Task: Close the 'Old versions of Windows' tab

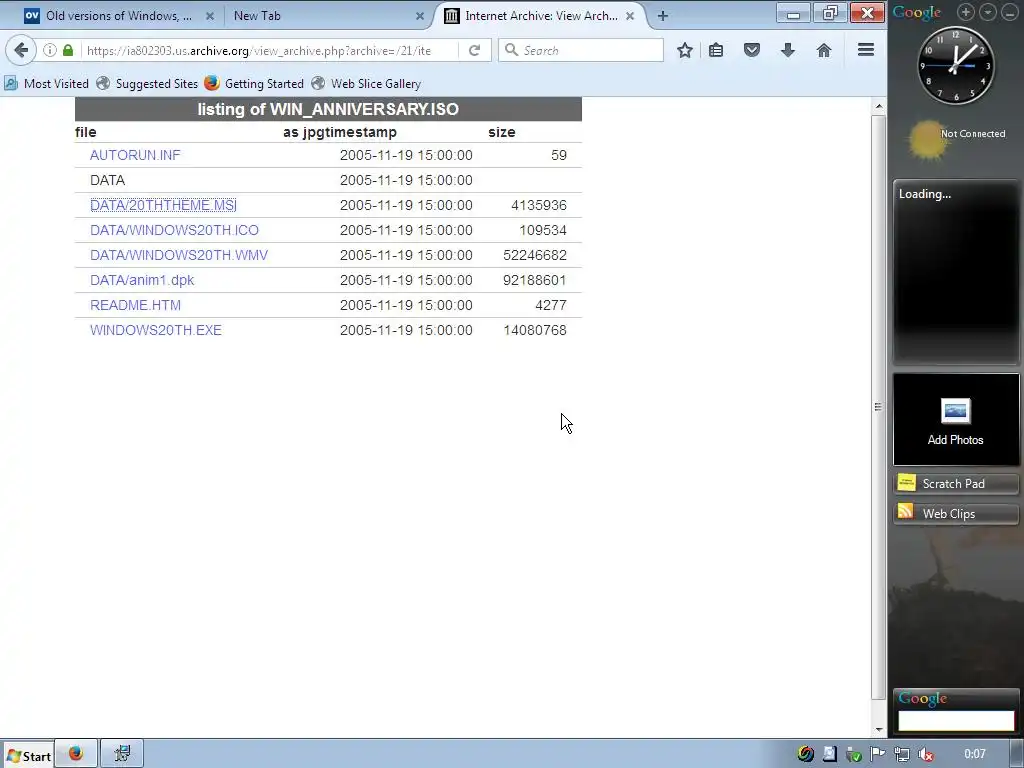Action: click(210, 16)
